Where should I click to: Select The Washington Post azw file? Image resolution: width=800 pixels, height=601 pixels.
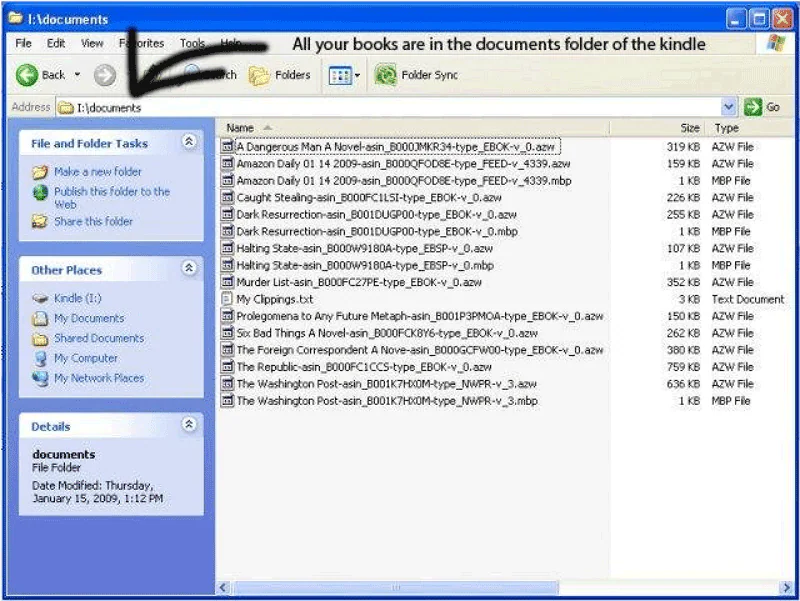click(x=386, y=384)
